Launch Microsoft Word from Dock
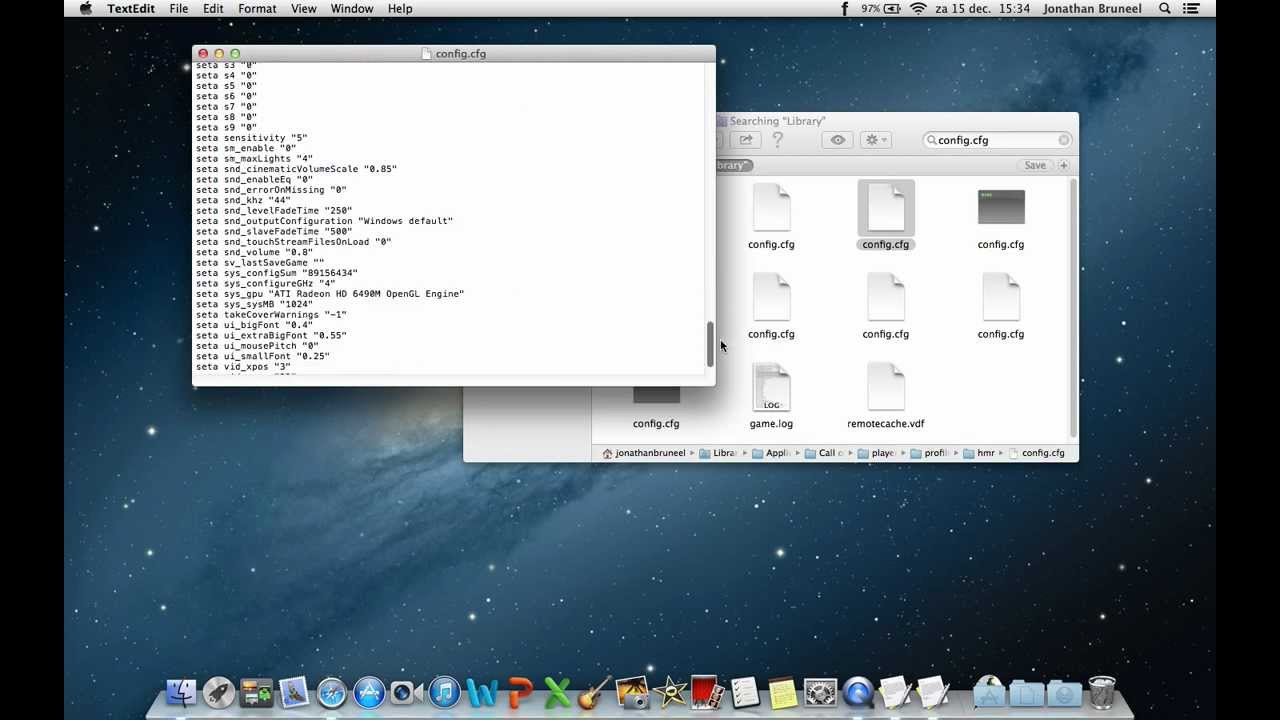This screenshot has width=1280, height=720. click(482, 692)
